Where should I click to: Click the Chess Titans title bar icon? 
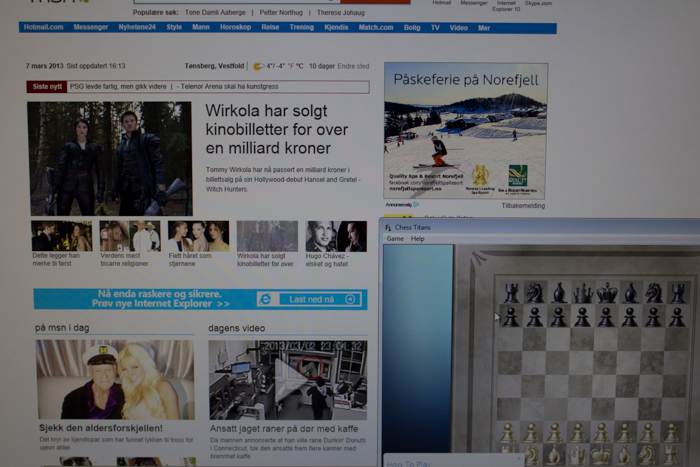point(388,227)
